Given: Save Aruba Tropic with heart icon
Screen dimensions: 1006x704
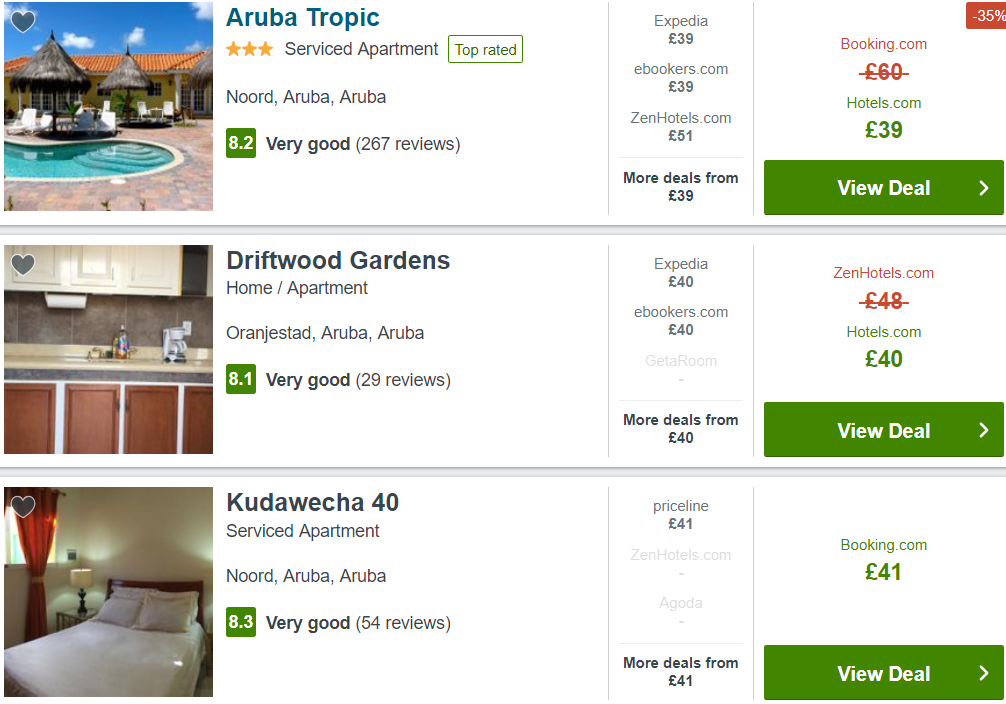Looking at the screenshot, I should 23,21.
